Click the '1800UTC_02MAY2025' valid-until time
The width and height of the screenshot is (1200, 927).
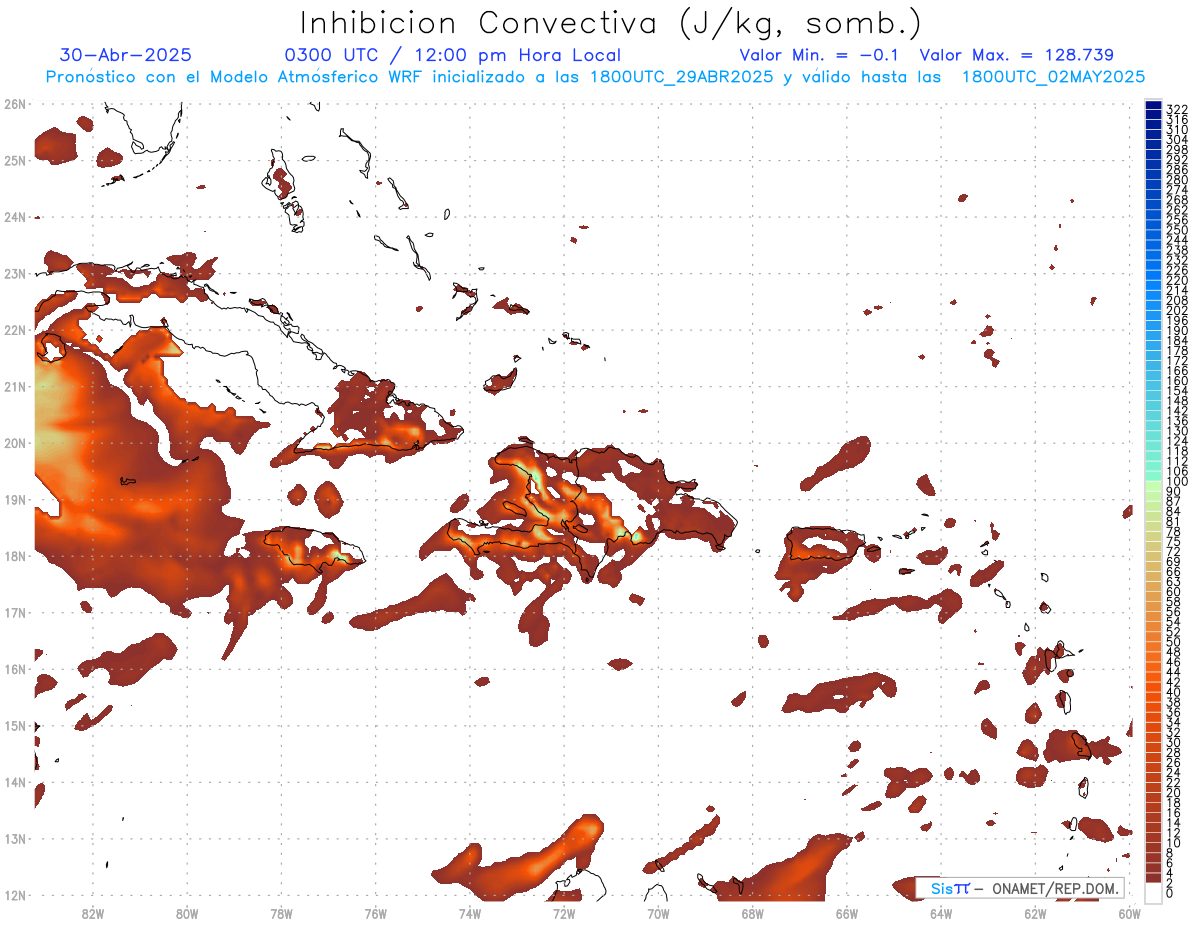1053,77
